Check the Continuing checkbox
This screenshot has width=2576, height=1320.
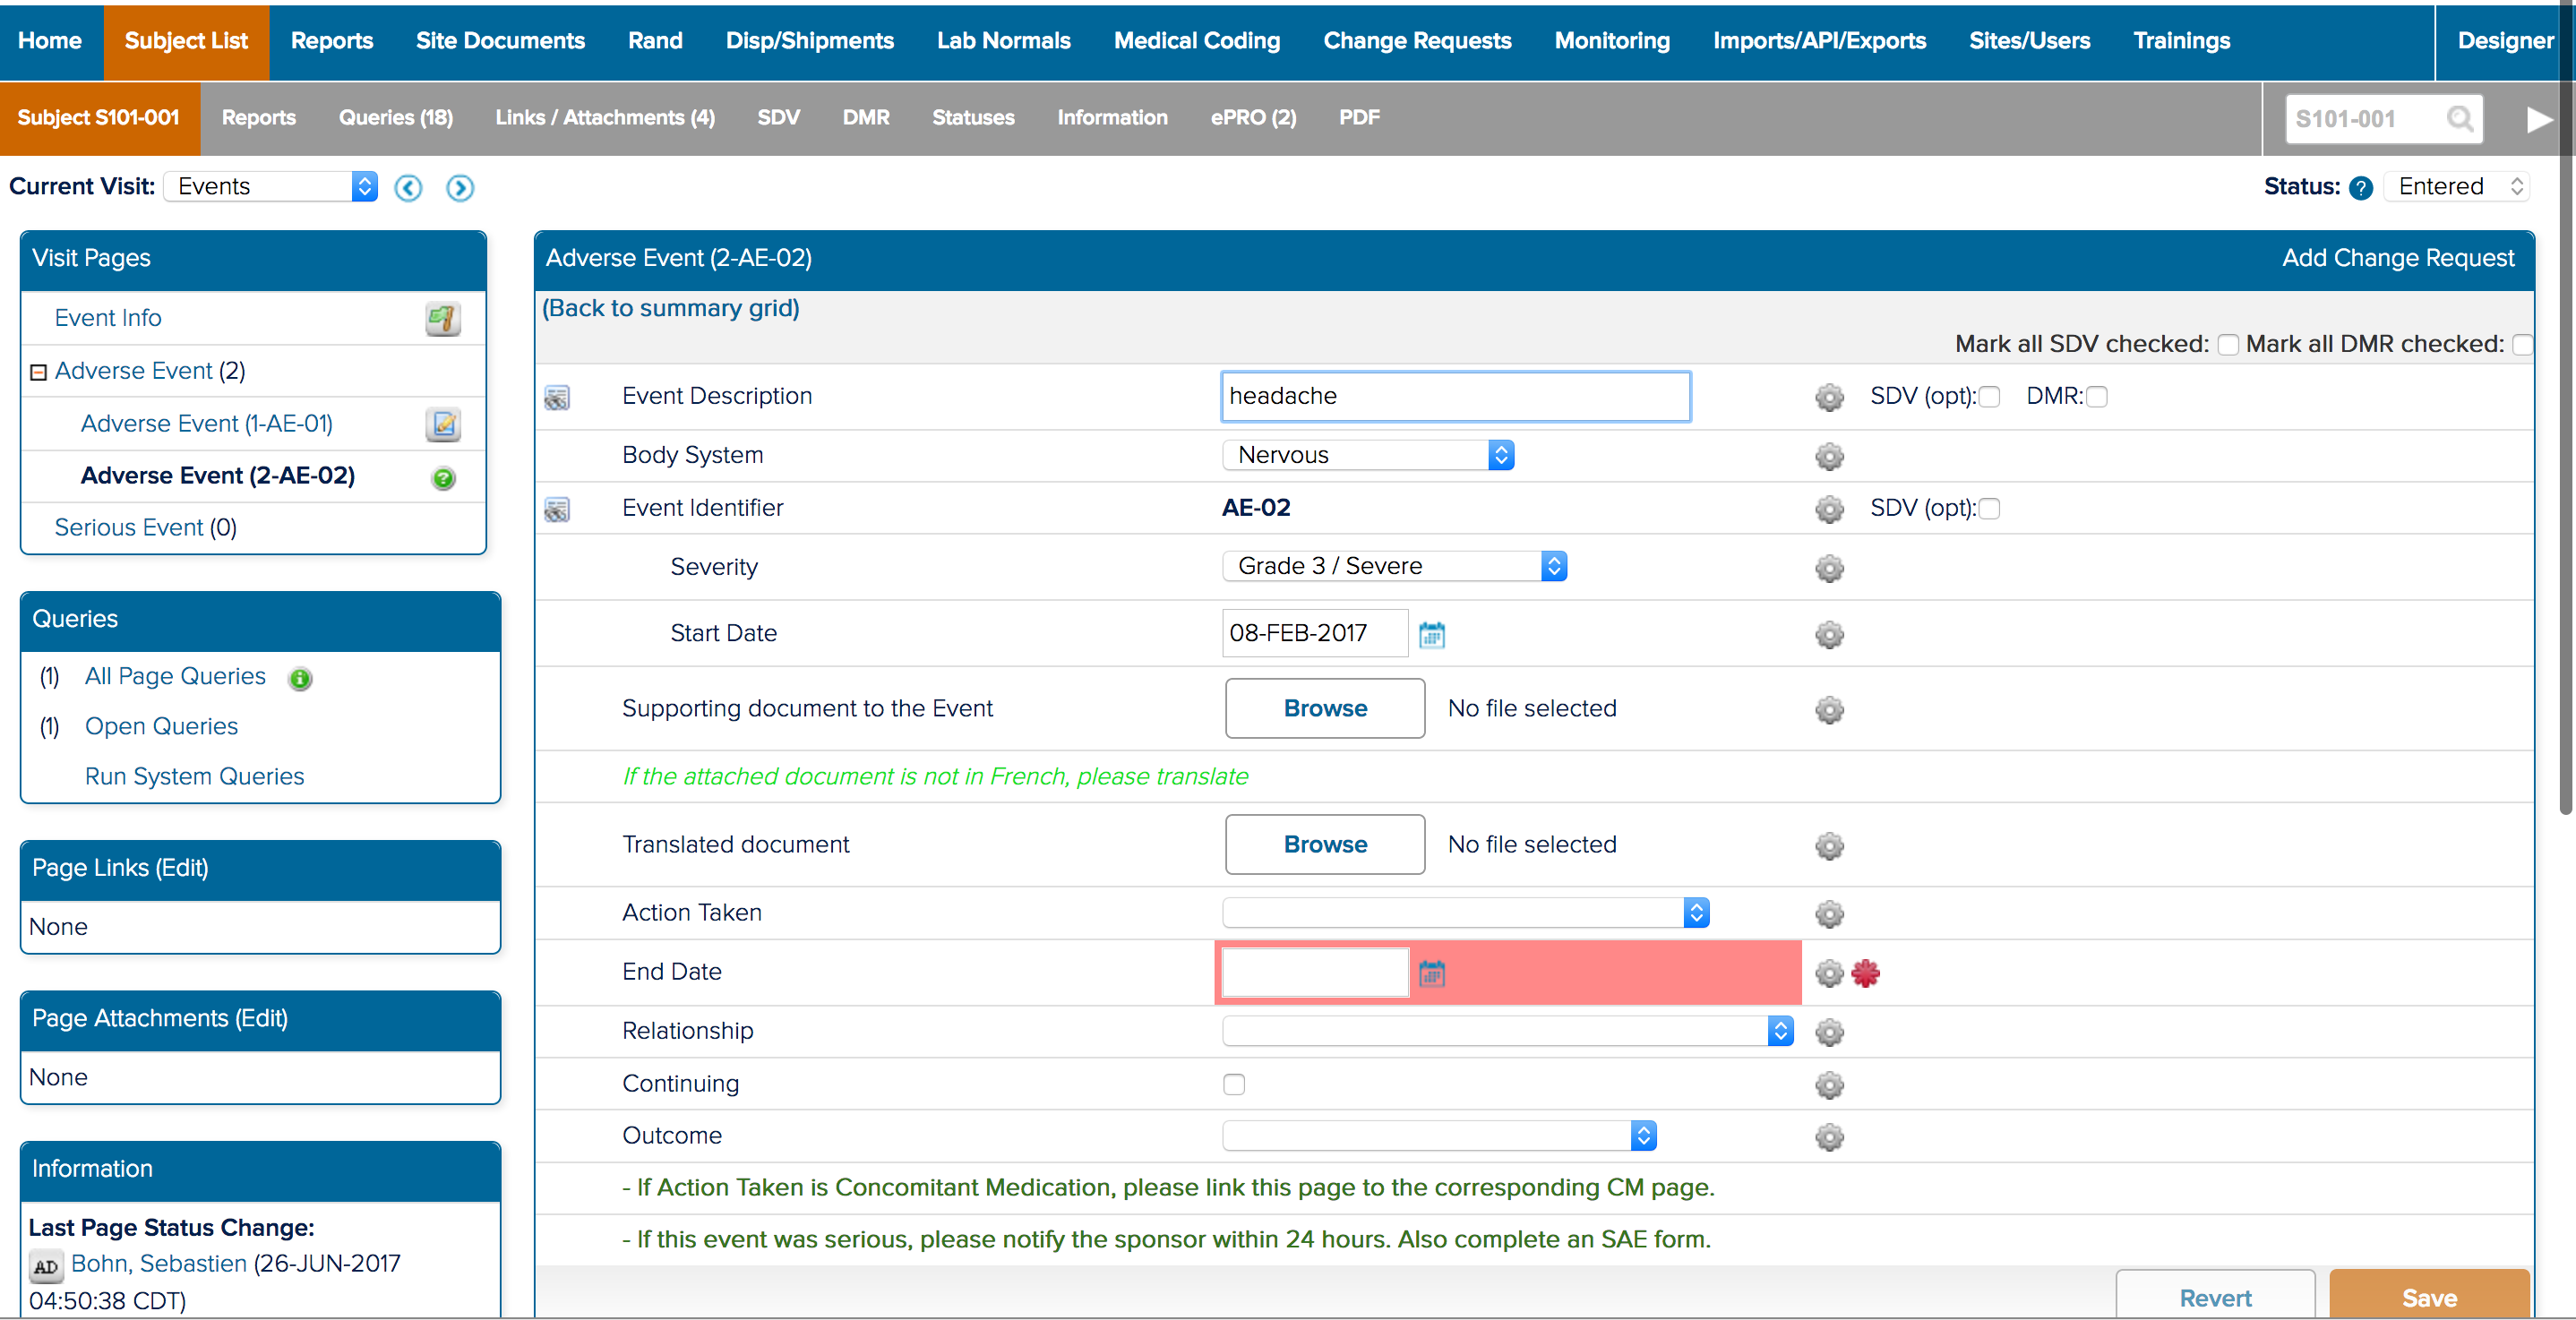(x=1233, y=1084)
